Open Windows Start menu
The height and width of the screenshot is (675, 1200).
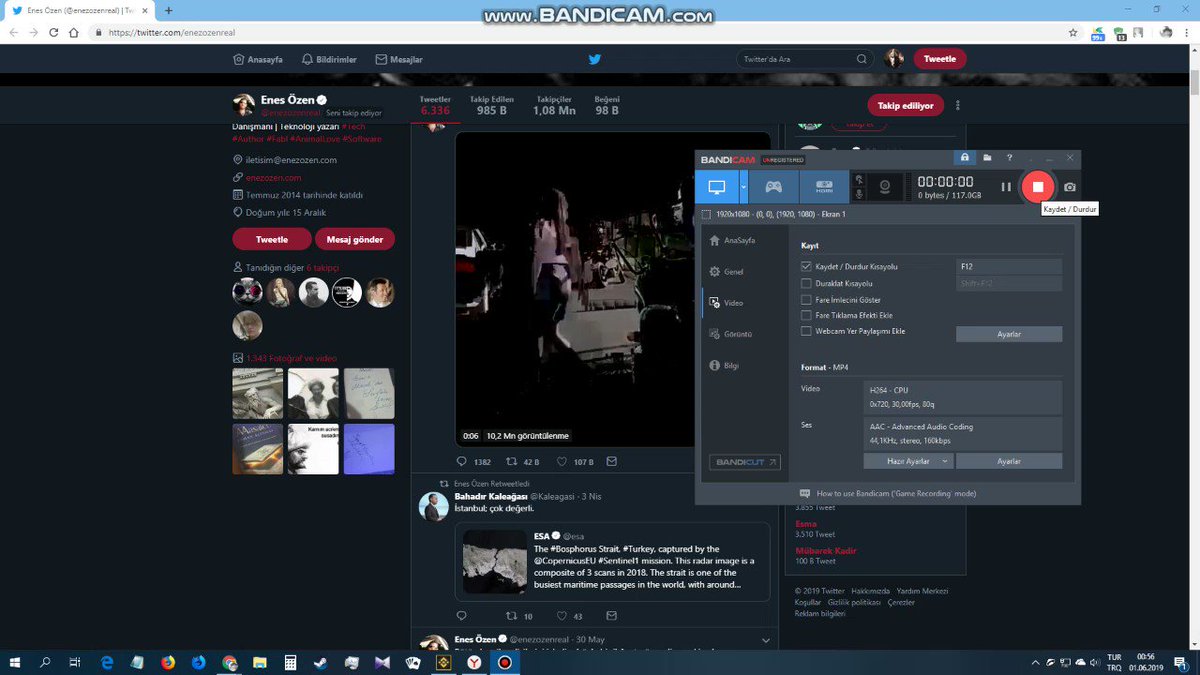pyautogui.click(x=15, y=662)
